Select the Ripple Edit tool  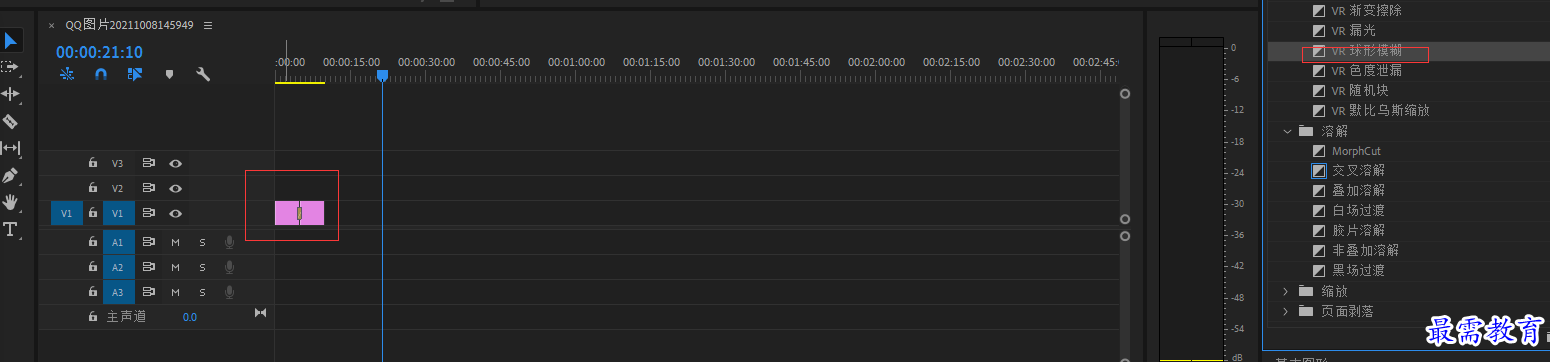11,94
